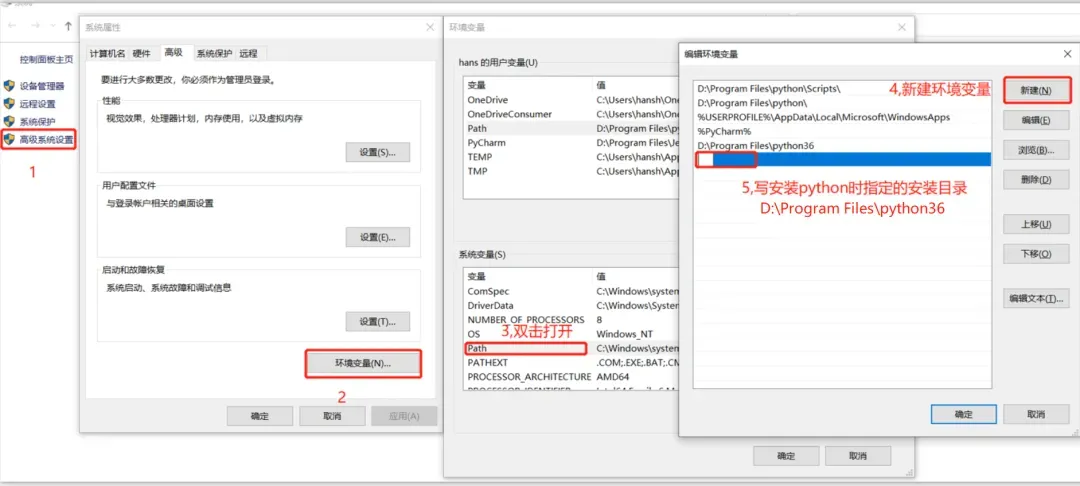Click 确定 in 编辑环境变量 dialog

point(964,414)
